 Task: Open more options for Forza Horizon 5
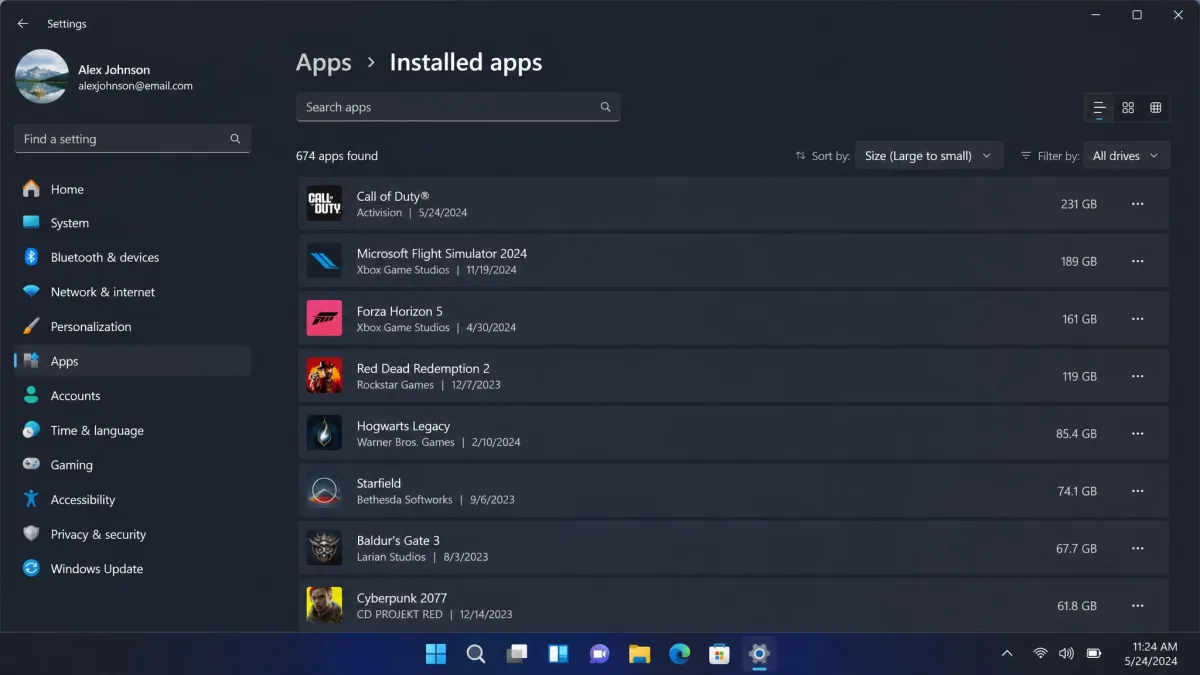point(1137,319)
